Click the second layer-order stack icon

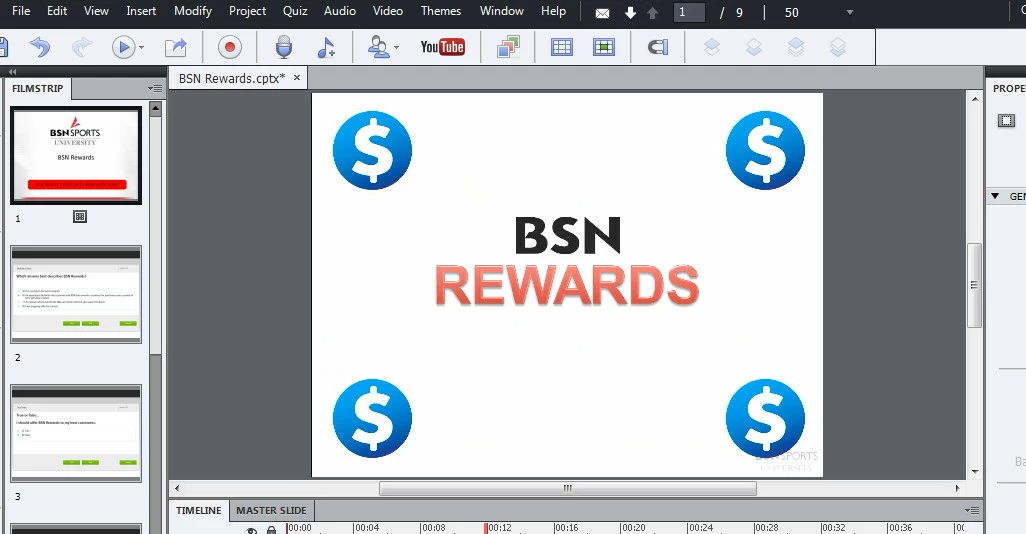[754, 47]
